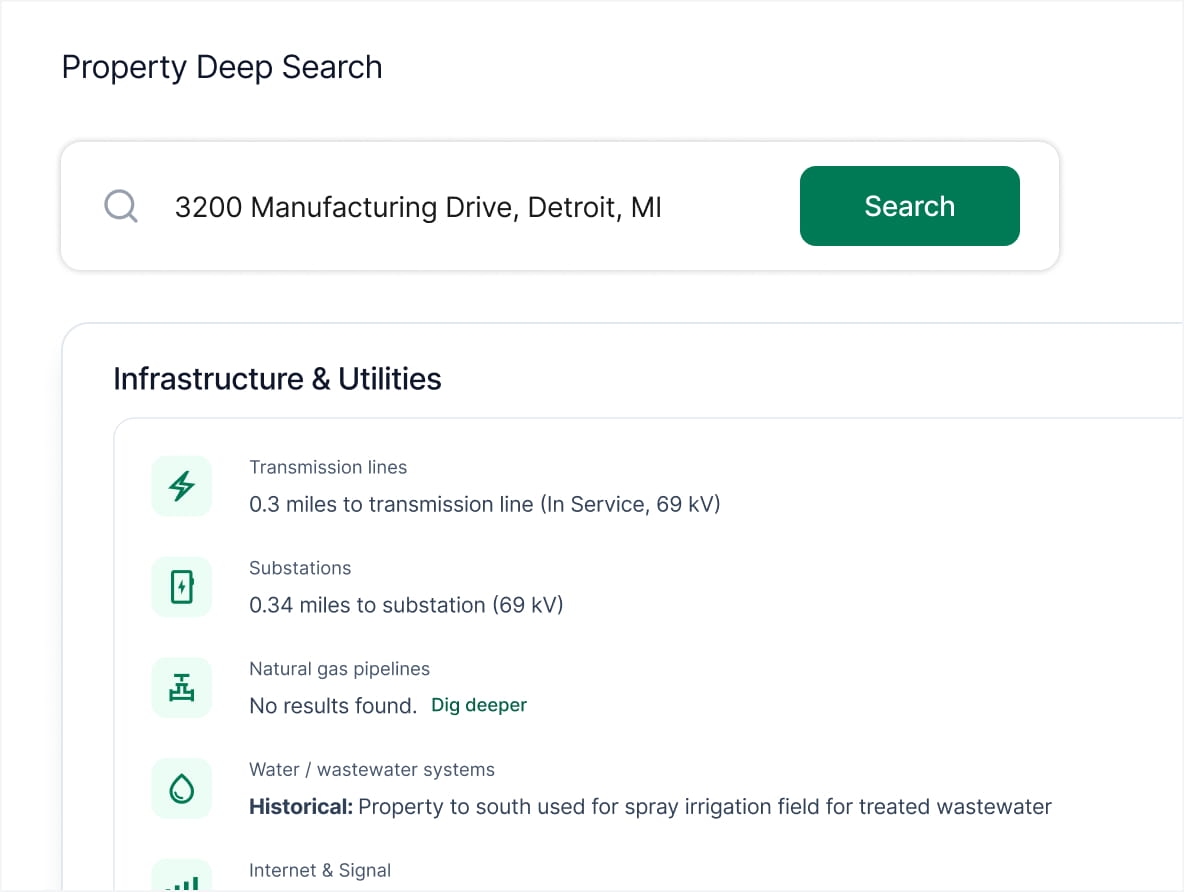This screenshot has height=892, width=1184.
Task: Click the magnifying glass search icon
Action: (121, 207)
